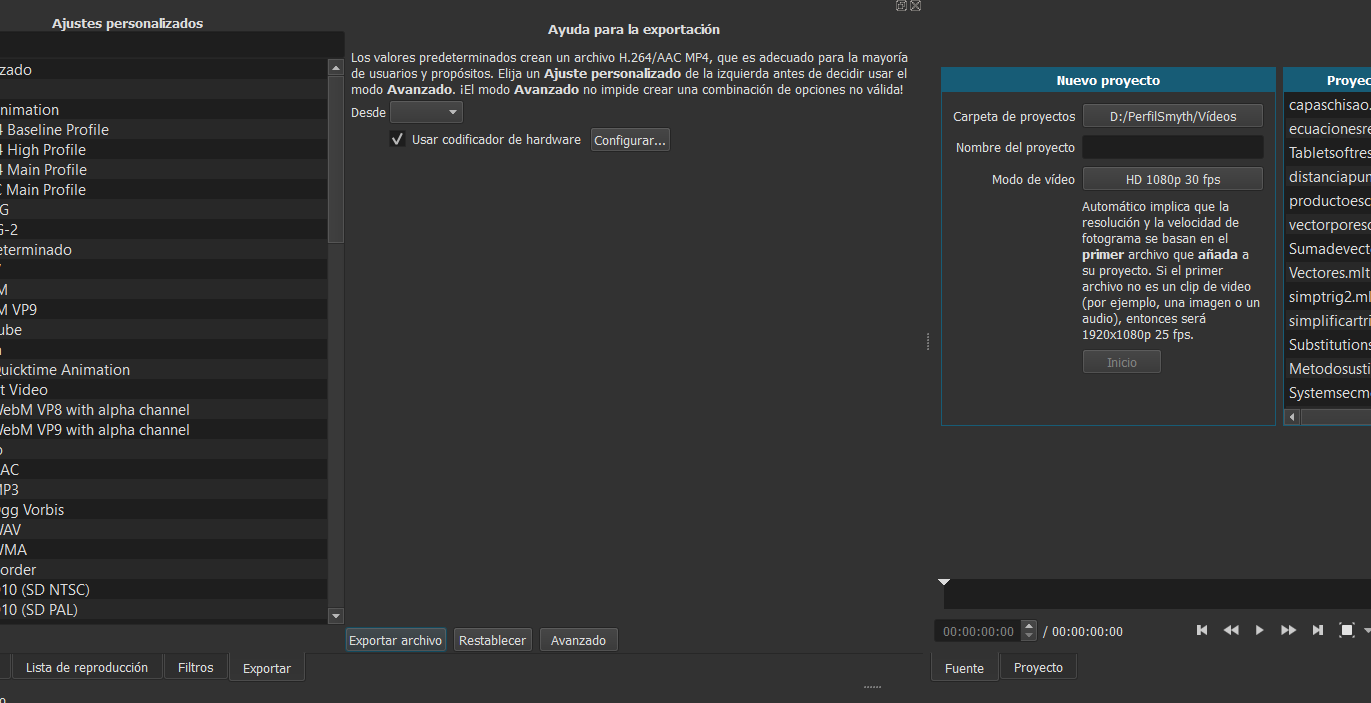Click the Configurar... button
The height and width of the screenshot is (703, 1371).
tap(630, 141)
